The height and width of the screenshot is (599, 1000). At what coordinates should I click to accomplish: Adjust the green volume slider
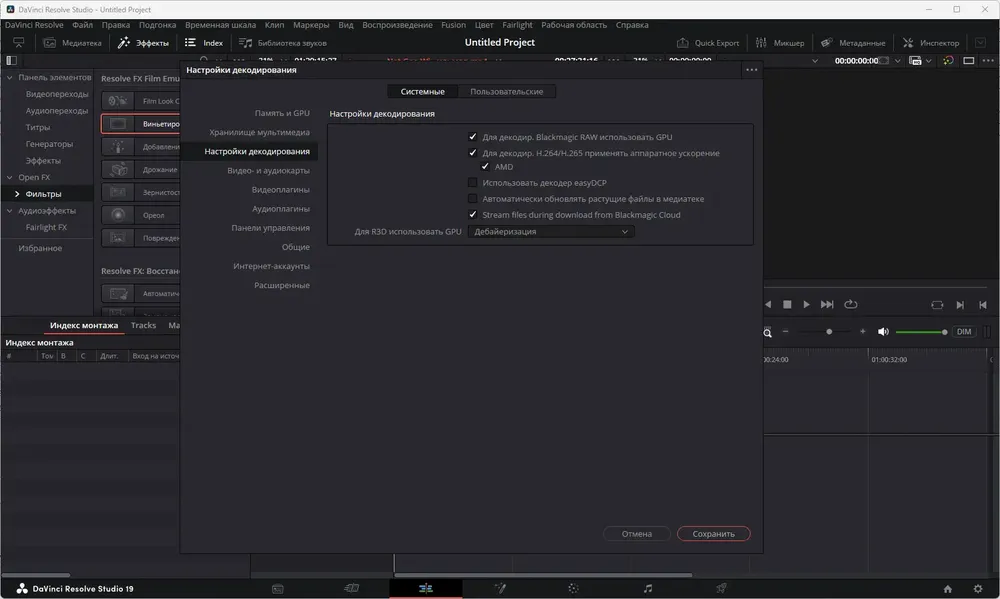(x=921, y=332)
